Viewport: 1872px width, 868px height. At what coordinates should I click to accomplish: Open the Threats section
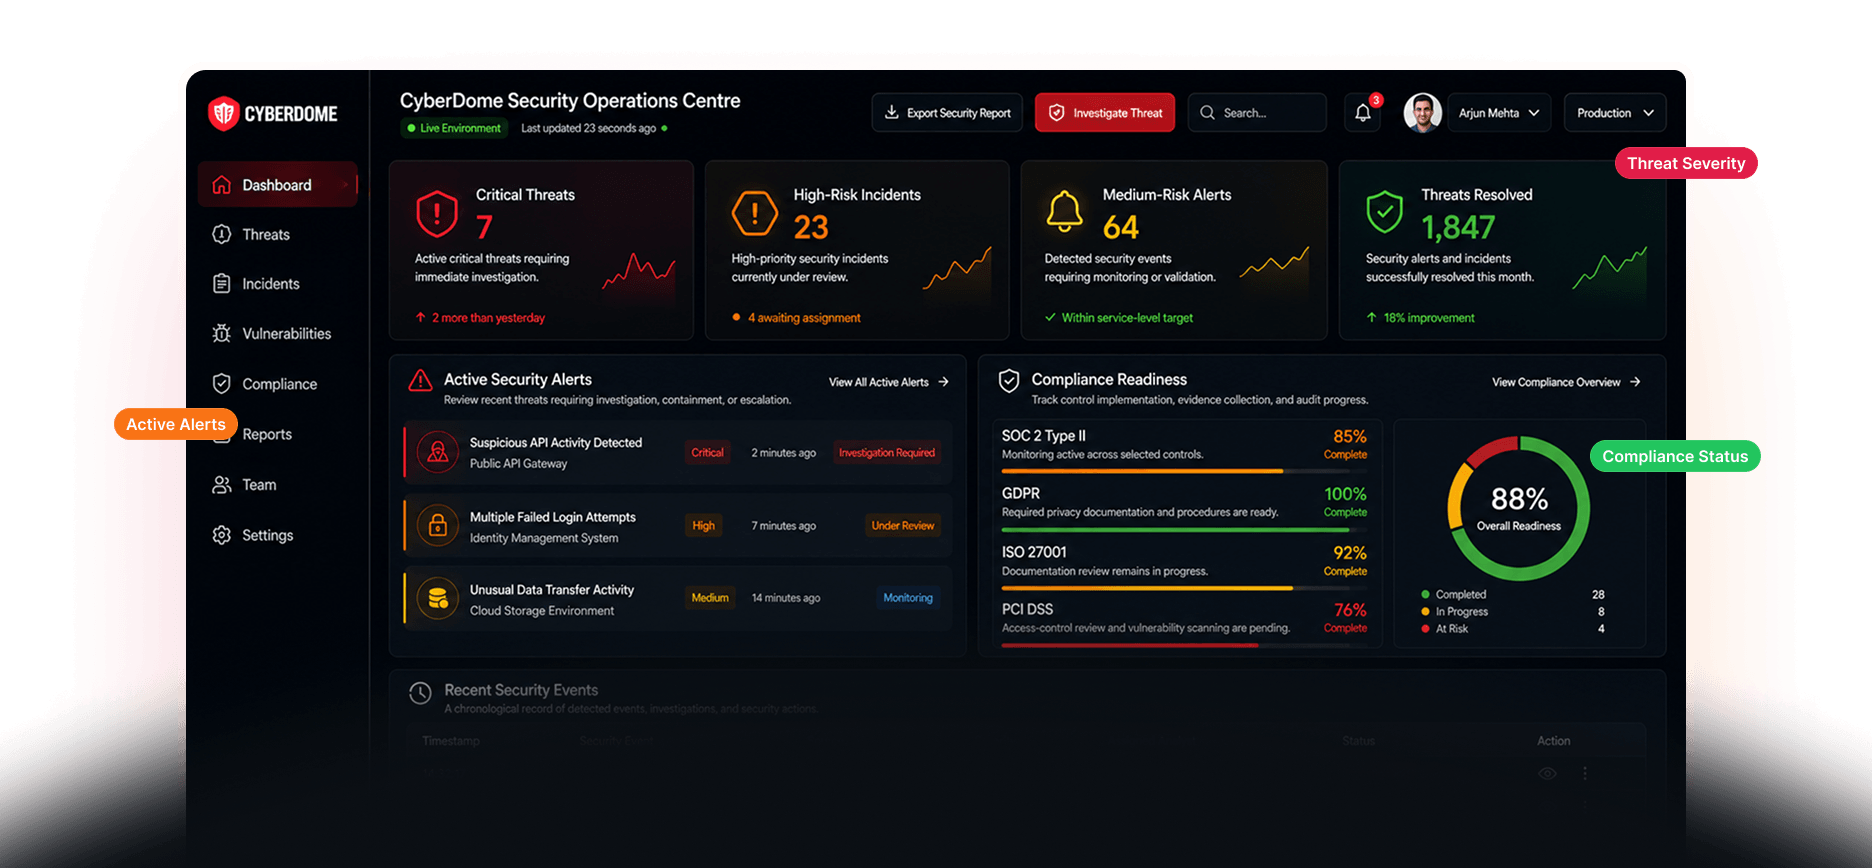(x=266, y=234)
